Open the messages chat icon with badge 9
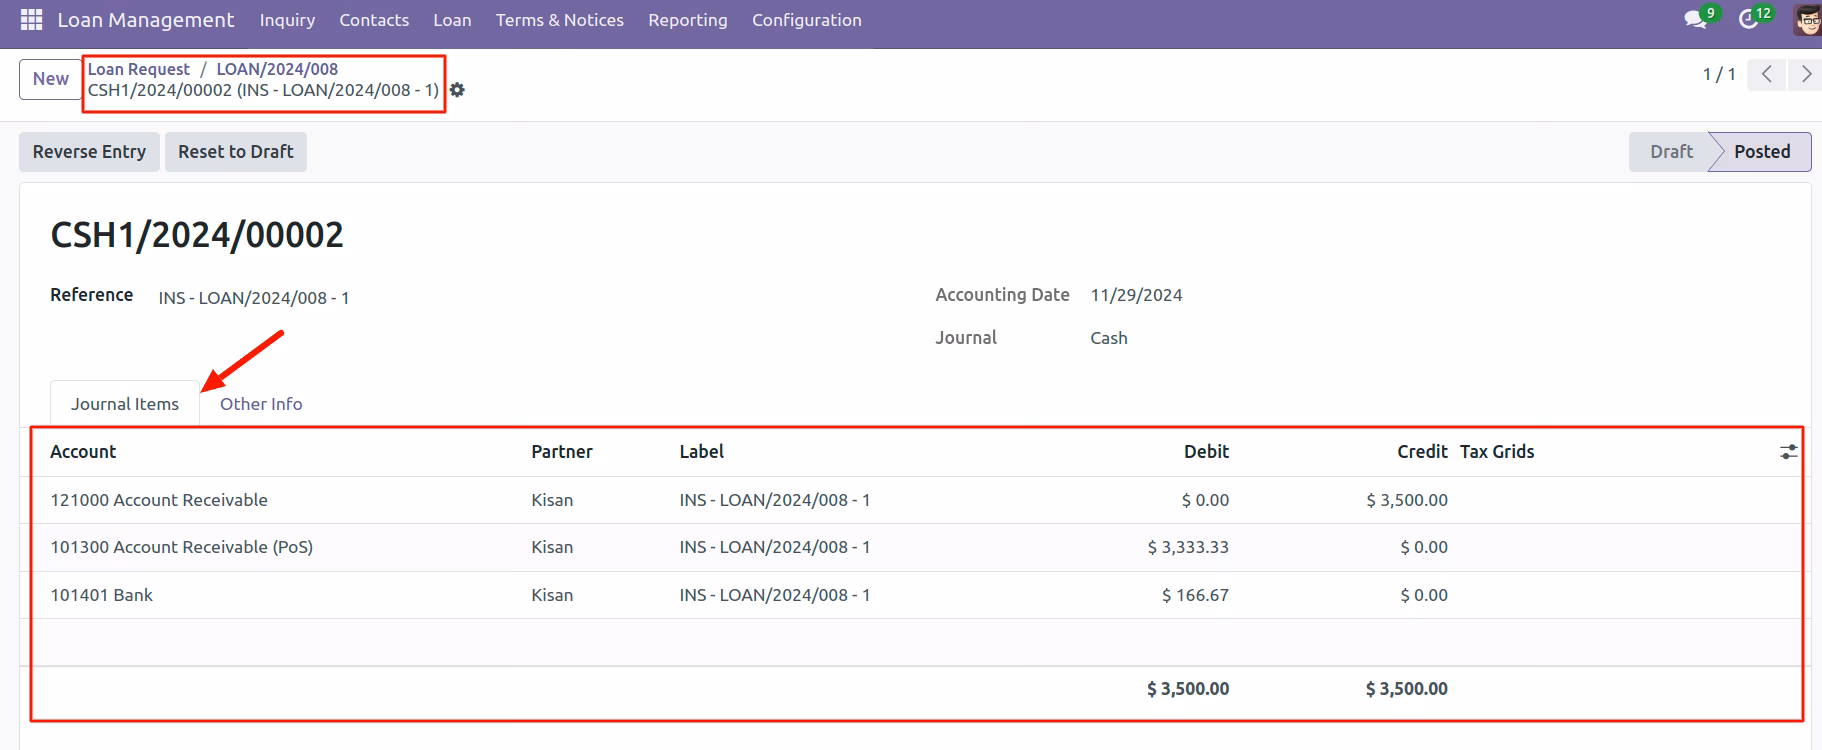 (1696, 19)
